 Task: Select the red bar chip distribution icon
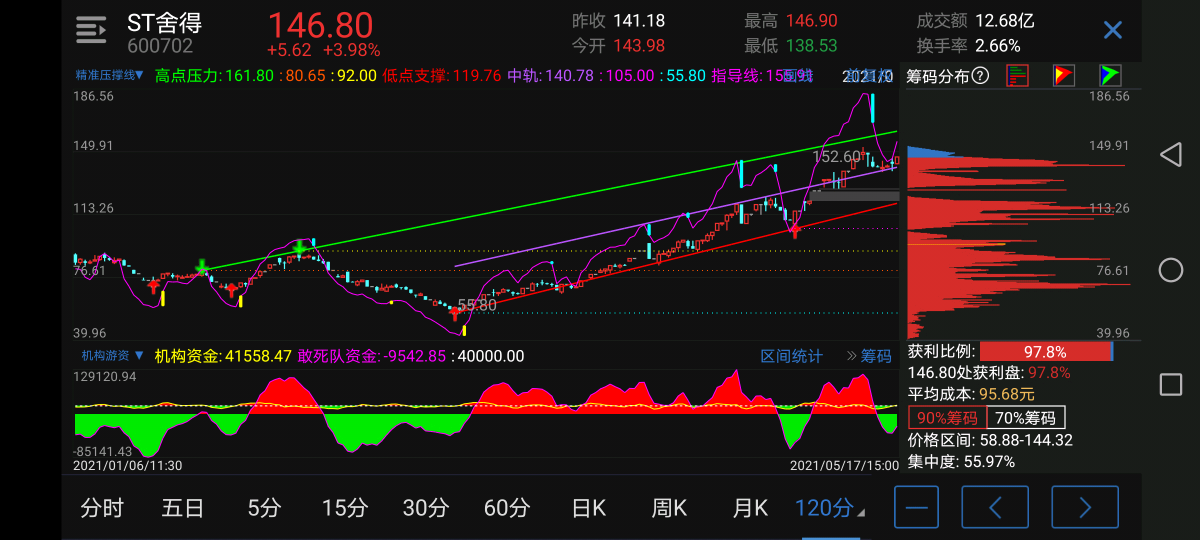click(1017, 75)
